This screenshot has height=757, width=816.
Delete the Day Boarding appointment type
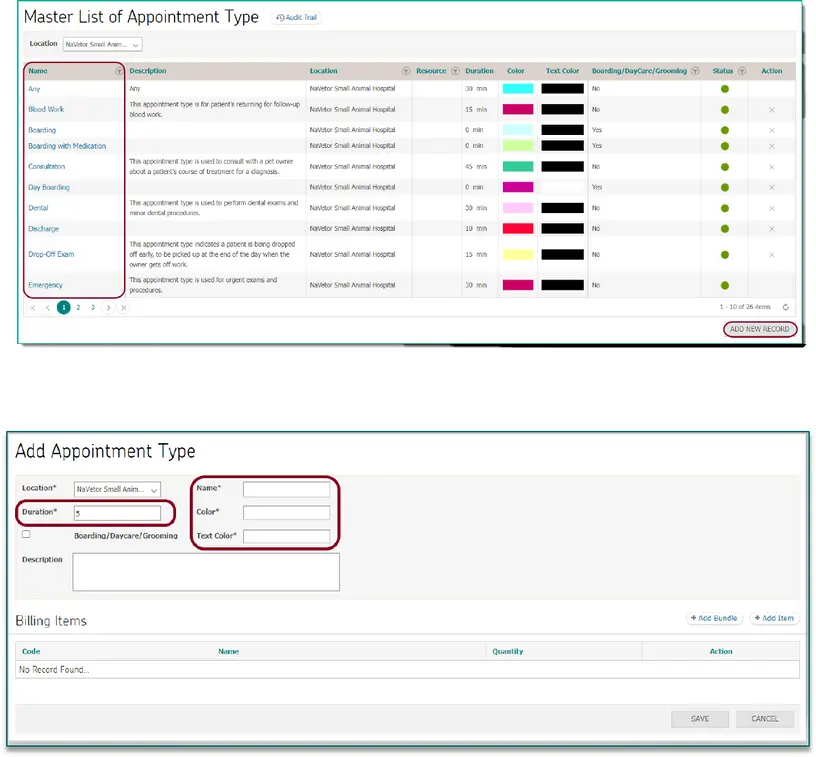click(x=772, y=187)
